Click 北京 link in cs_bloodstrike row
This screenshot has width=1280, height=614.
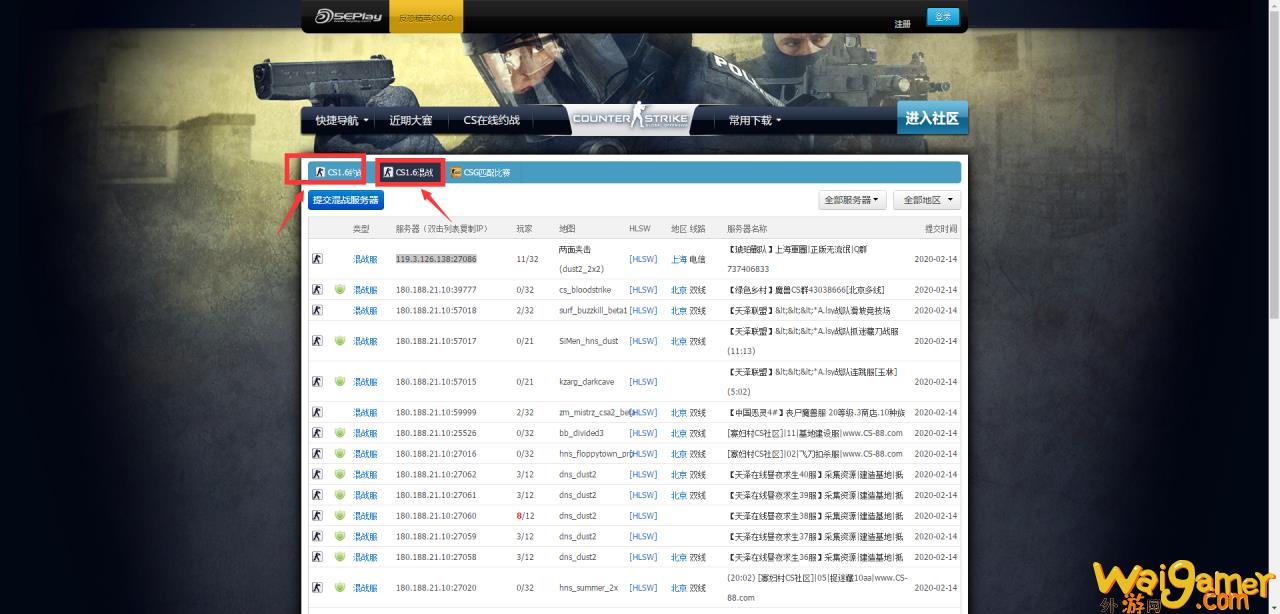[679, 290]
